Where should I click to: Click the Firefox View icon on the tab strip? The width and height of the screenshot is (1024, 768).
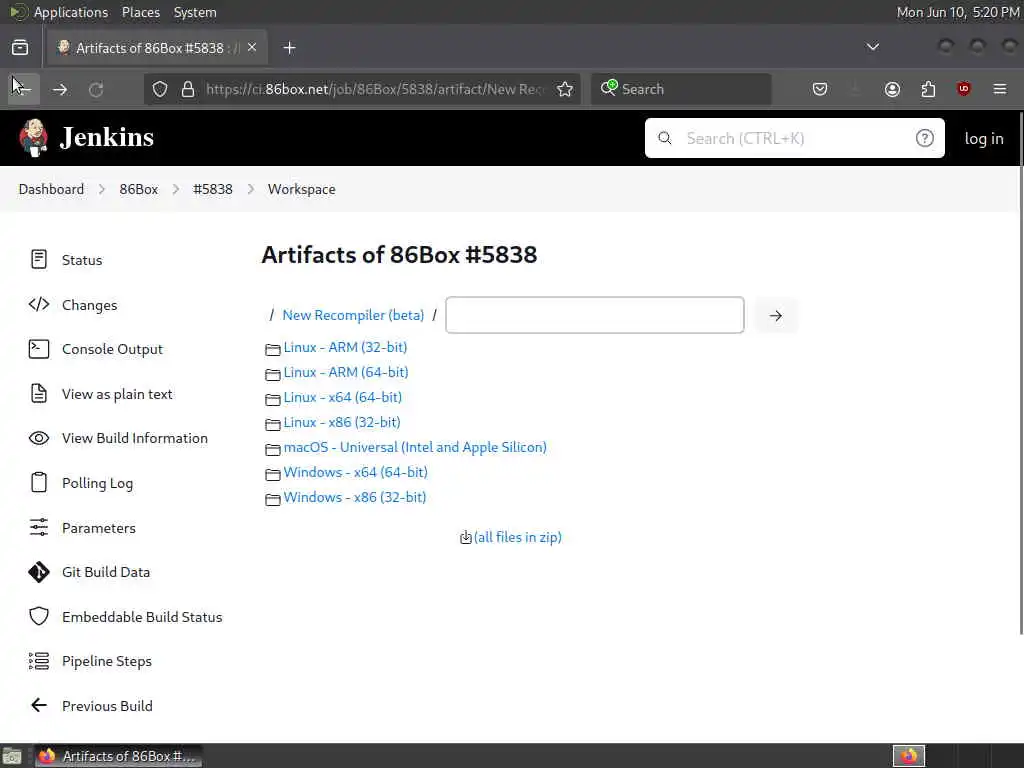pyautogui.click(x=20, y=47)
